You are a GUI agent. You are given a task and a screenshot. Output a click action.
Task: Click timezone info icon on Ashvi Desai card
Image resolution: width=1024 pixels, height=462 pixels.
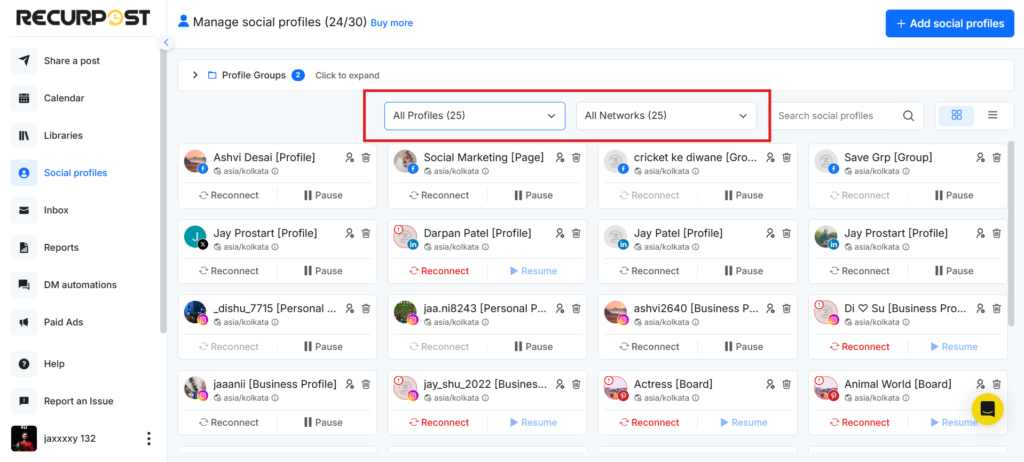pos(275,171)
